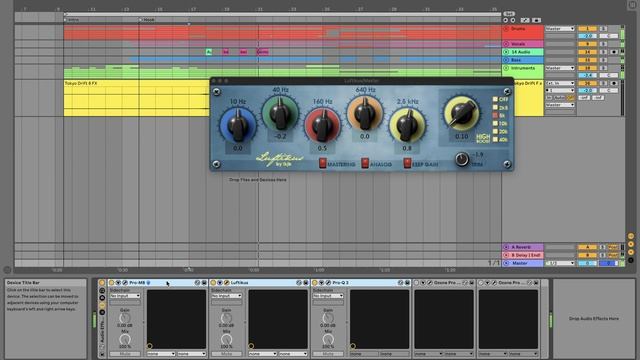This screenshot has height=360, width=640.
Task: Select the B Delay return track
Action: tap(523, 255)
